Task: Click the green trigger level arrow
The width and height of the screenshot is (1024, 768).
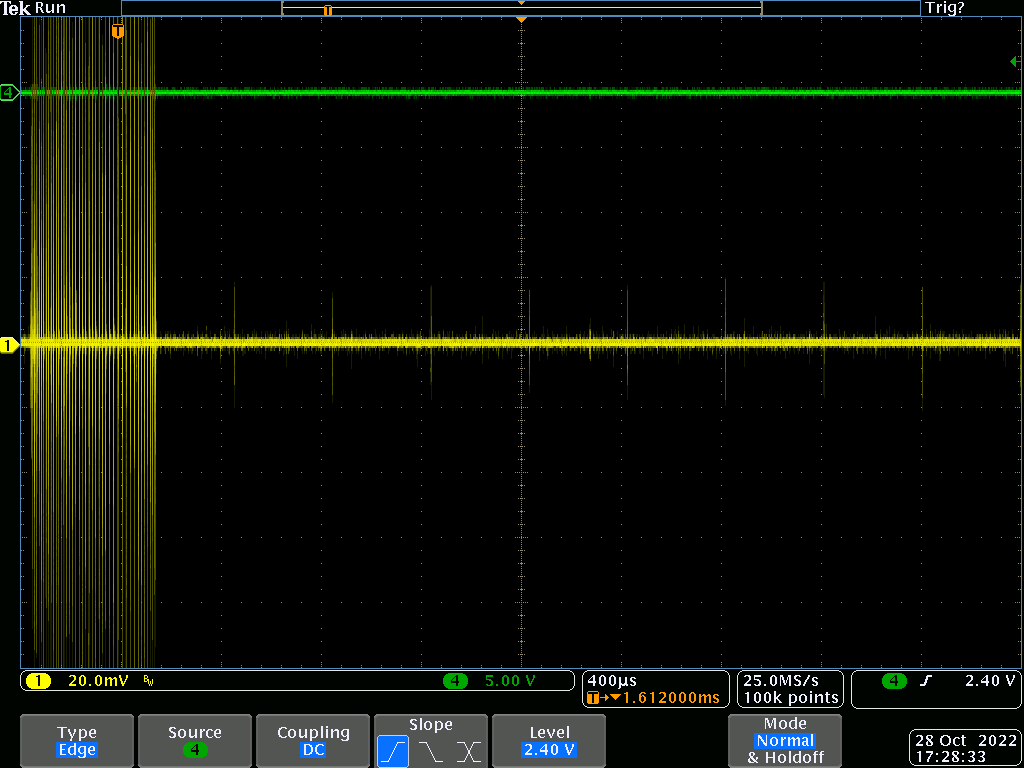Action: pos(1014,62)
